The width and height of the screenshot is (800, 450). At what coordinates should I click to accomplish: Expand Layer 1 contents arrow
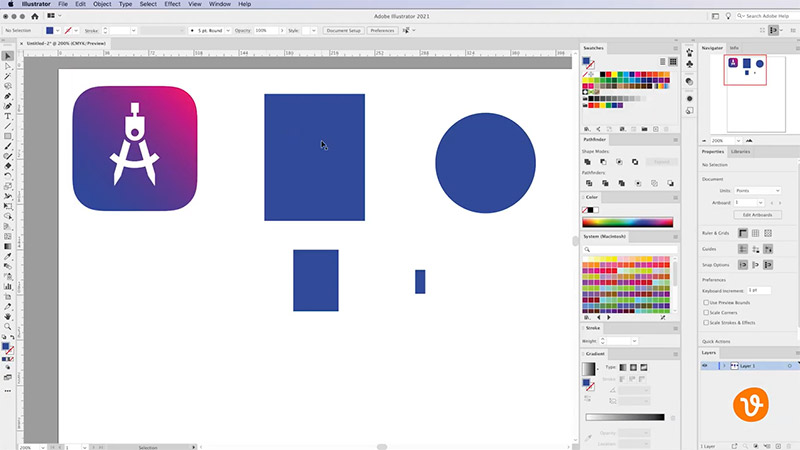pos(724,366)
